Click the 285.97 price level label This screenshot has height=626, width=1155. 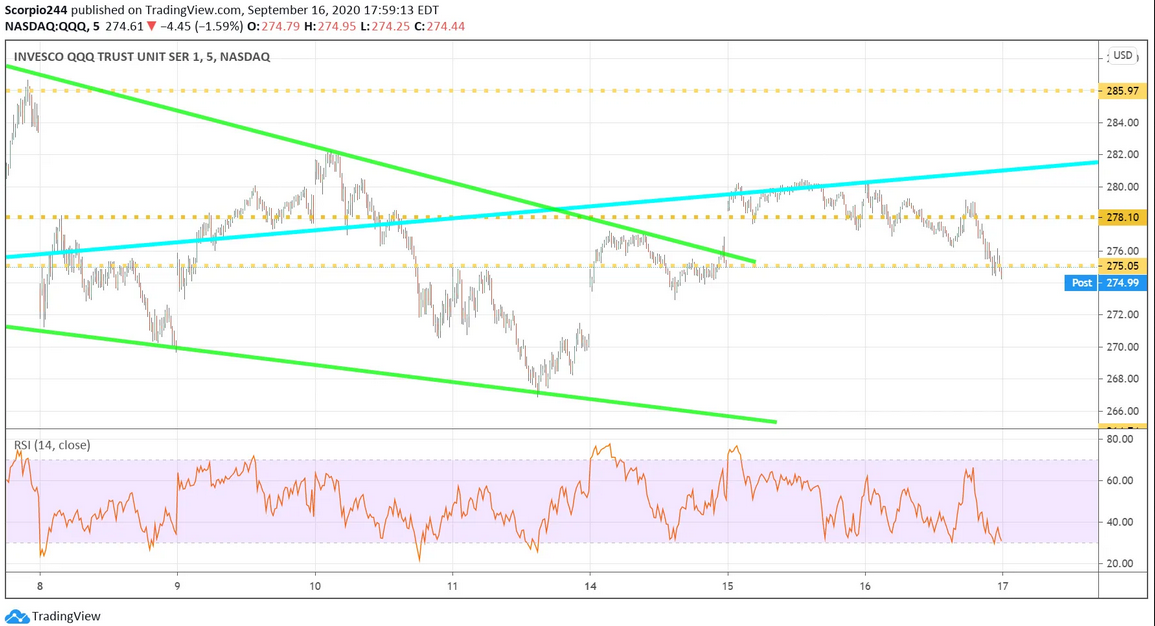(1122, 91)
